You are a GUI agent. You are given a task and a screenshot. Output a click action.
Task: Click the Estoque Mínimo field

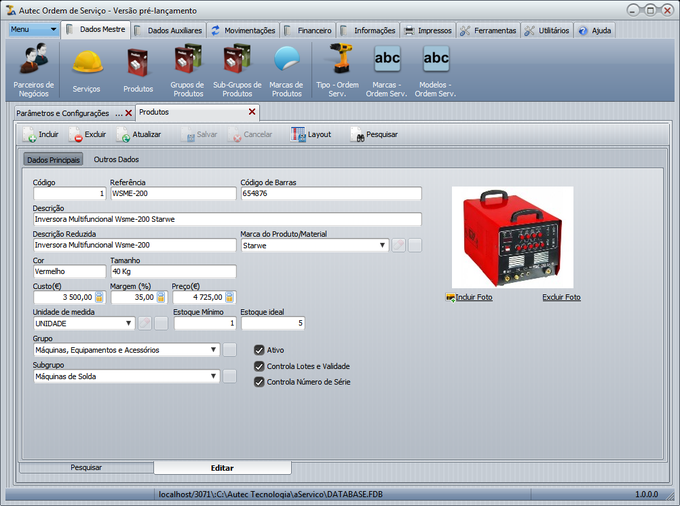[x=205, y=323]
